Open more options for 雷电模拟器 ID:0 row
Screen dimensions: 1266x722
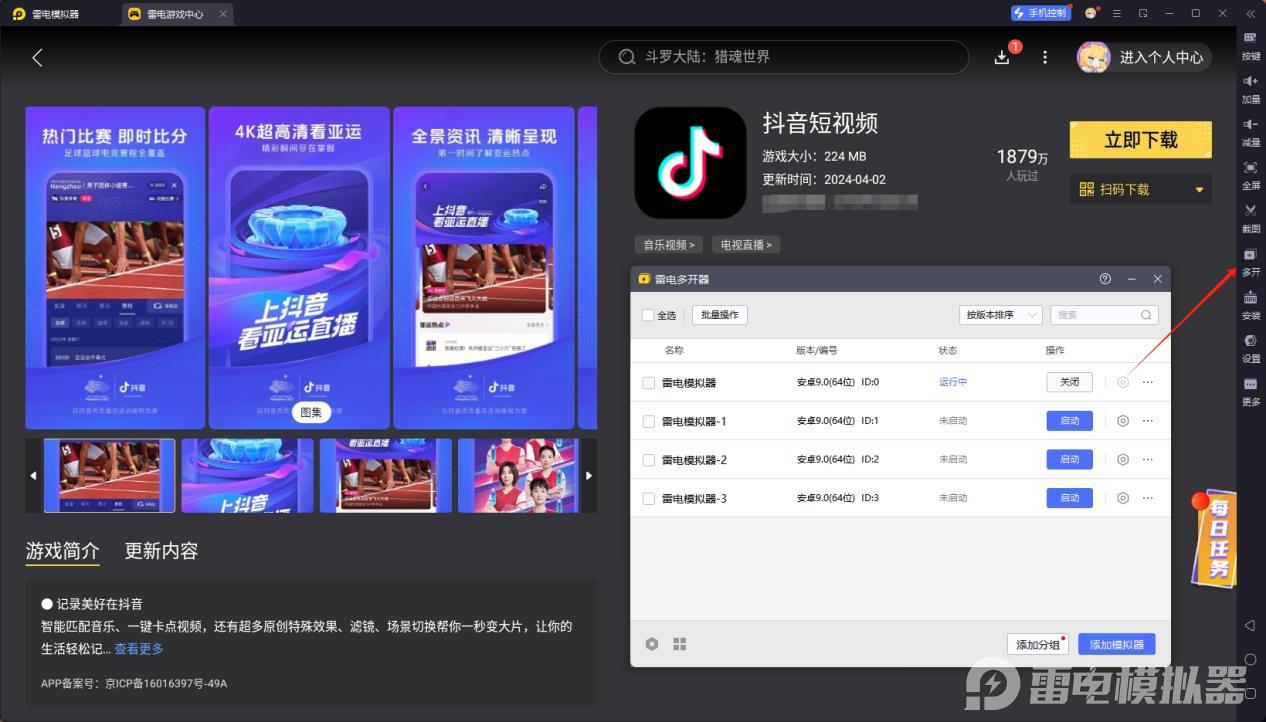pos(1148,382)
